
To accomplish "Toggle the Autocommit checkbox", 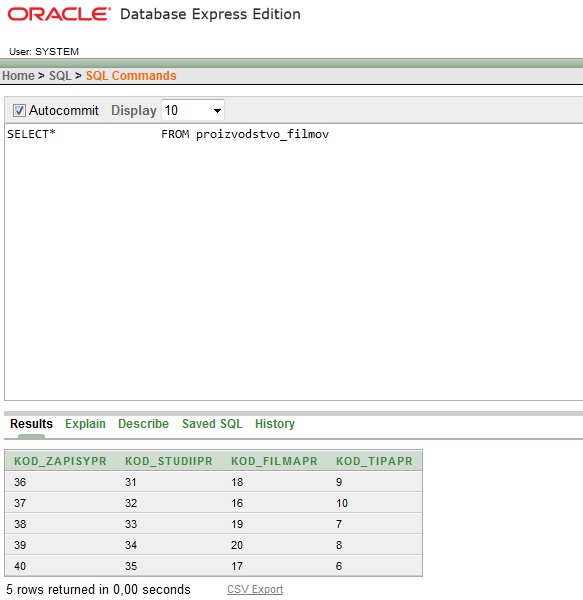I will (x=19, y=111).
